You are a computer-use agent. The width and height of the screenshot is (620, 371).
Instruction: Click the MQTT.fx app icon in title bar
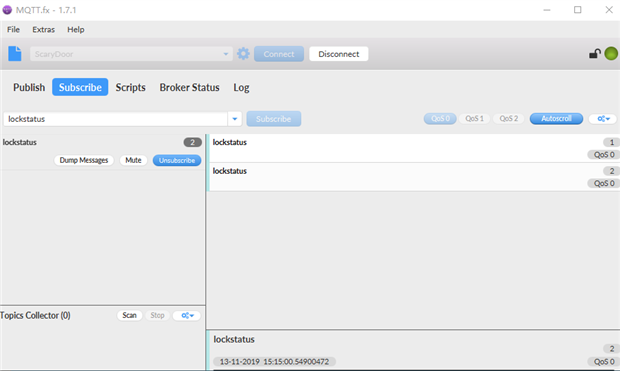7,10
